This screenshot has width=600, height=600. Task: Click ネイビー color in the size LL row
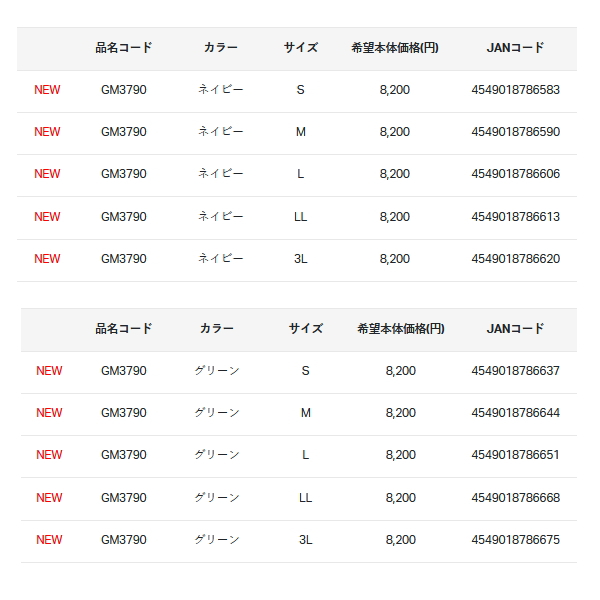(220, 217)
